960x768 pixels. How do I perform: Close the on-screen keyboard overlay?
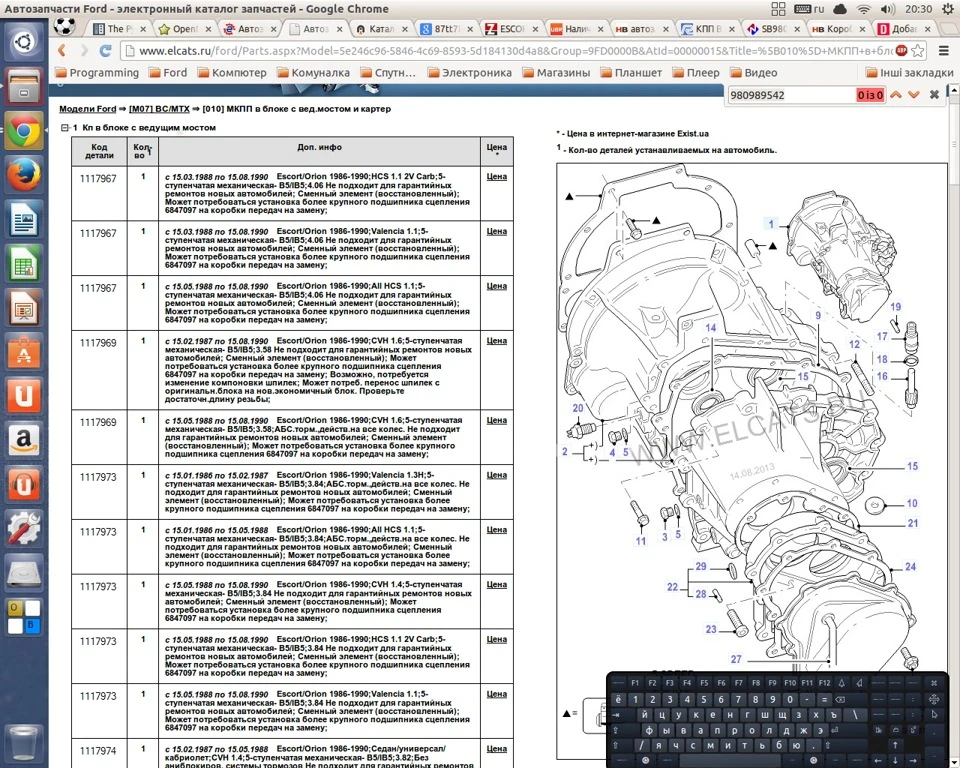click(x=934, y=682)
